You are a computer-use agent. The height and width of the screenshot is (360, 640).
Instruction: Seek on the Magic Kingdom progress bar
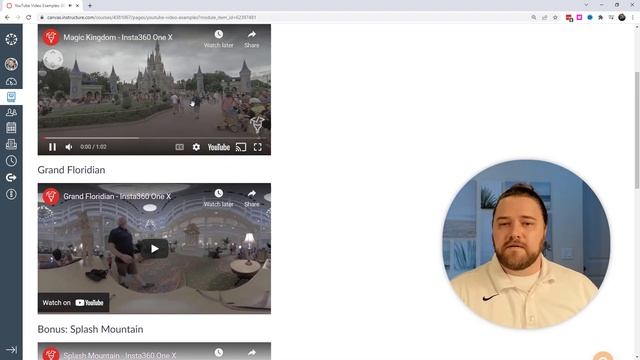[154, 138]
